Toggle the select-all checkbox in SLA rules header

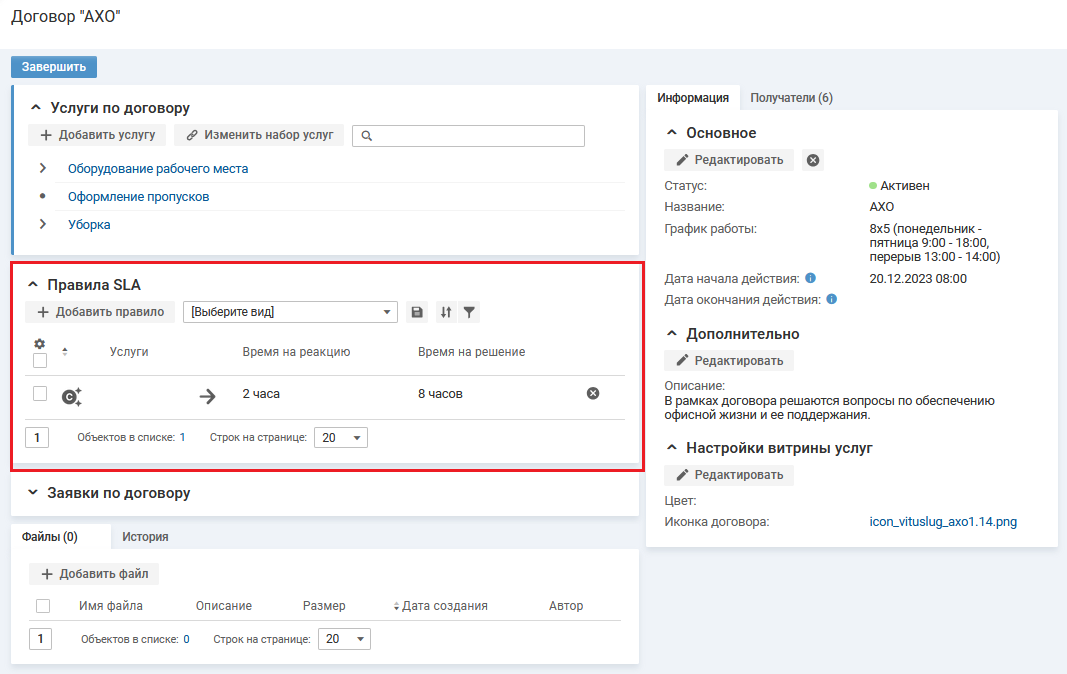point(40,360)
